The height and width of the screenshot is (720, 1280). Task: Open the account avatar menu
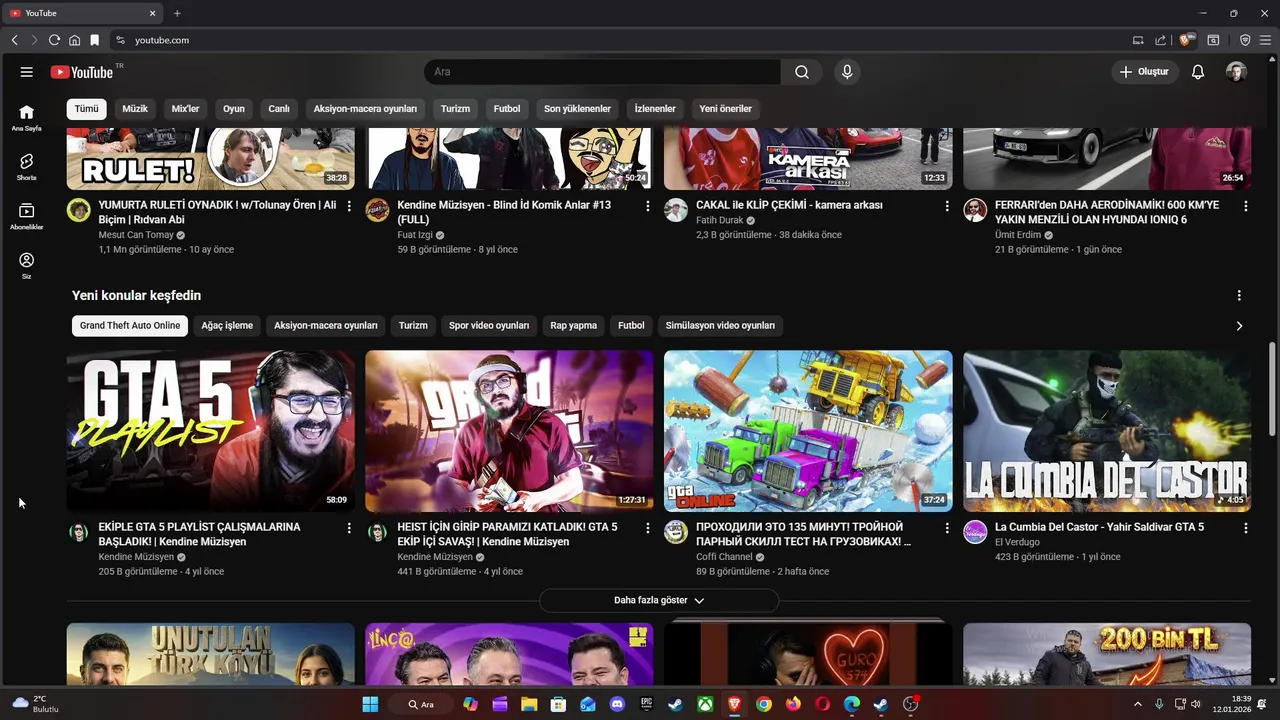[1237, 72]
